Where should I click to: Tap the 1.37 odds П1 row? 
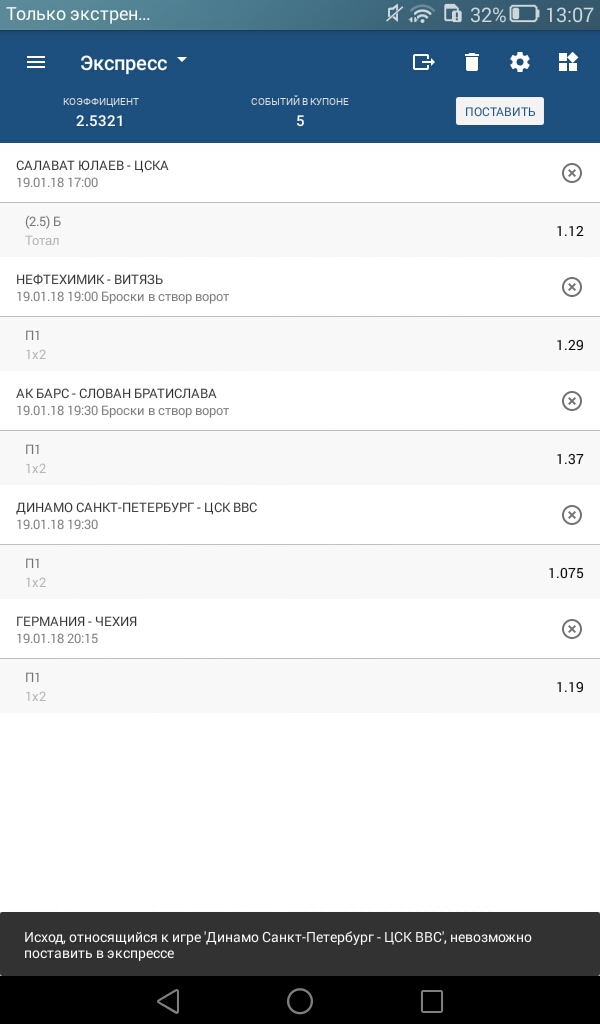click(x=300, y=459)
